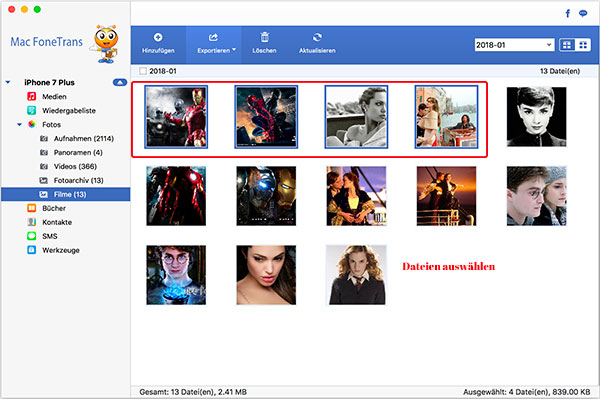Click the Medien music note icon

pyautogui.click(x=32, y=96)
